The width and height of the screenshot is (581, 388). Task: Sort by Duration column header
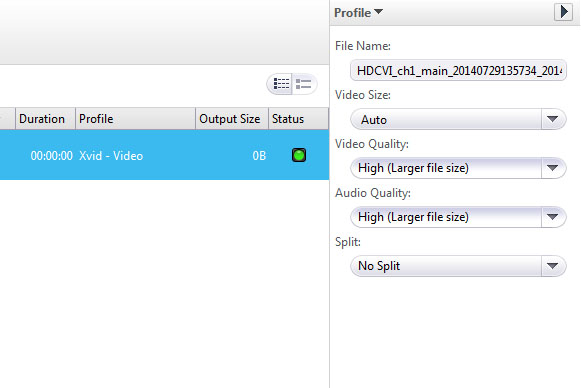[x=46, y=119]
